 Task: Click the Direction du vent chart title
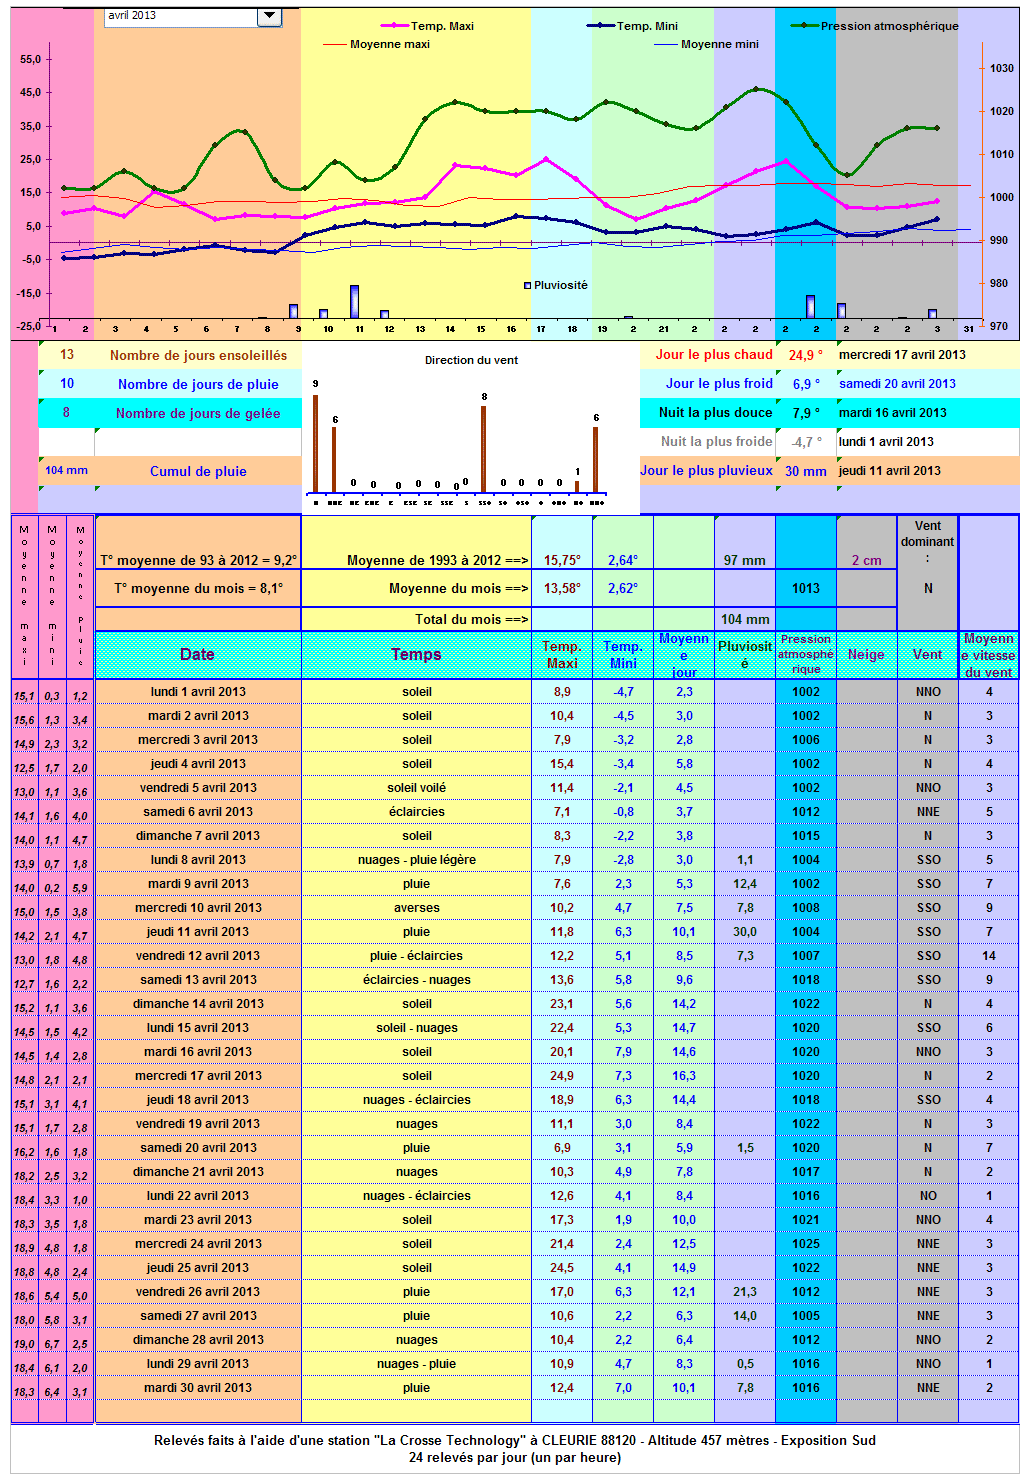[471, 360]
